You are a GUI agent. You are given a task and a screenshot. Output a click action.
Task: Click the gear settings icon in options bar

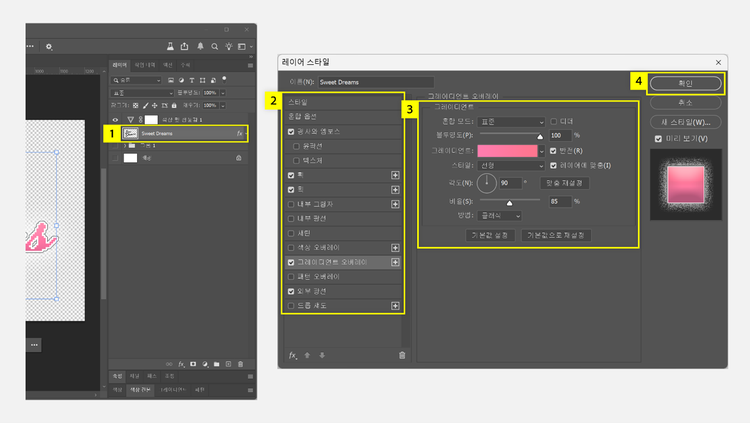(49, 46)
